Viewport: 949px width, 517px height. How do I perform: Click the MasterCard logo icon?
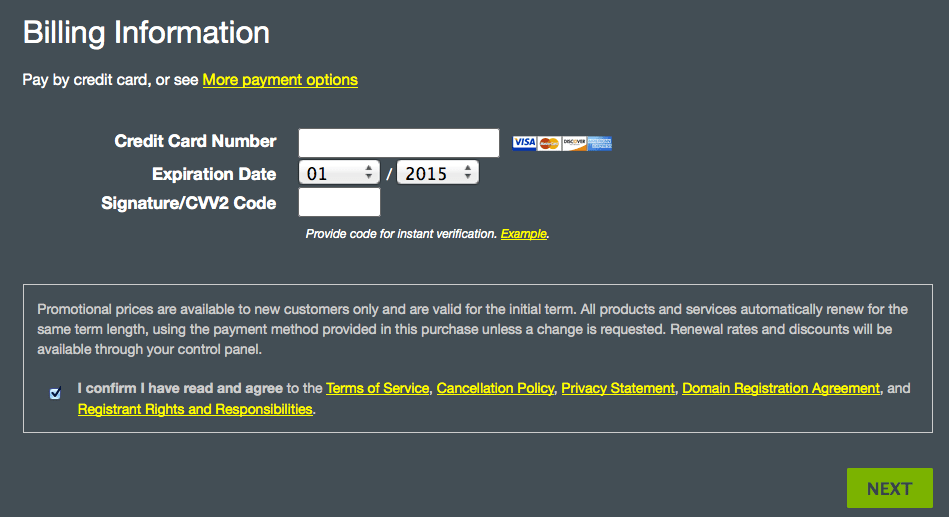point(549,143)
